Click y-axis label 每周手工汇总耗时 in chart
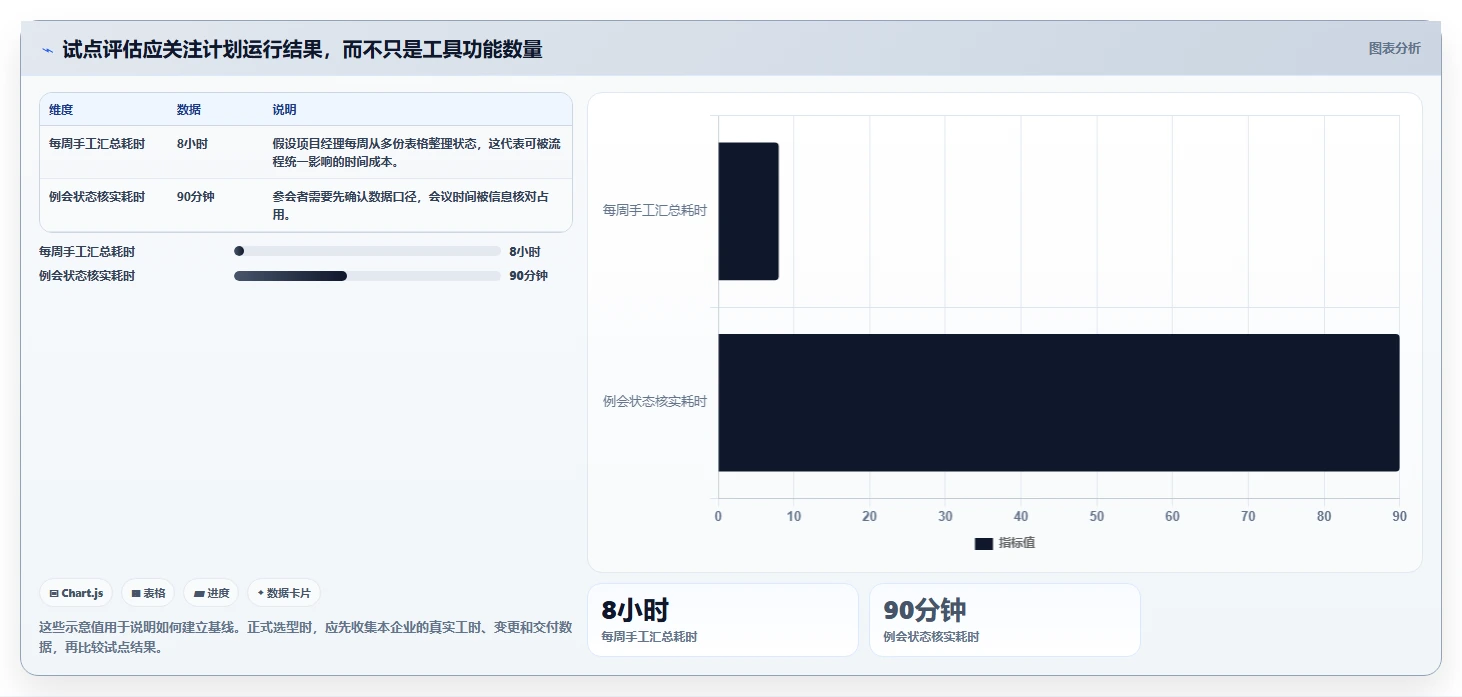The height and width of the screenshot is (697, 1462). [654, 211]
